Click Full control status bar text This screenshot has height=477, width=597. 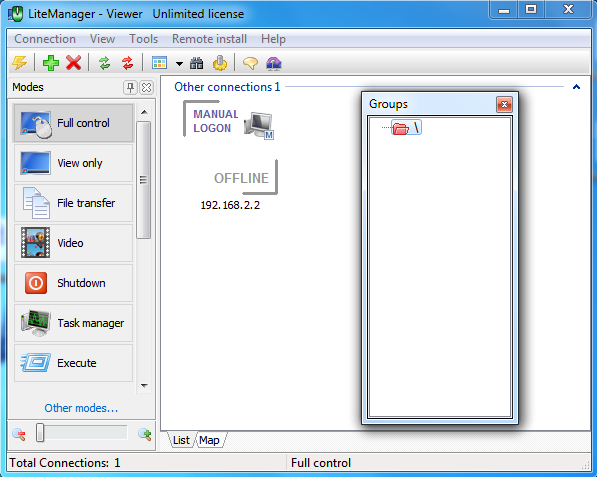[321, 463]
